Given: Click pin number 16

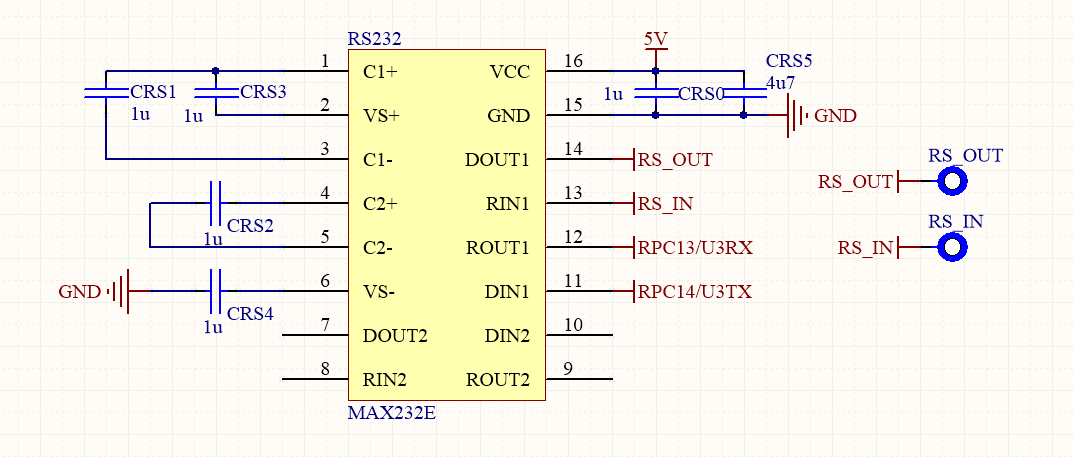Looking at the screenshot, I should [573, 62].
